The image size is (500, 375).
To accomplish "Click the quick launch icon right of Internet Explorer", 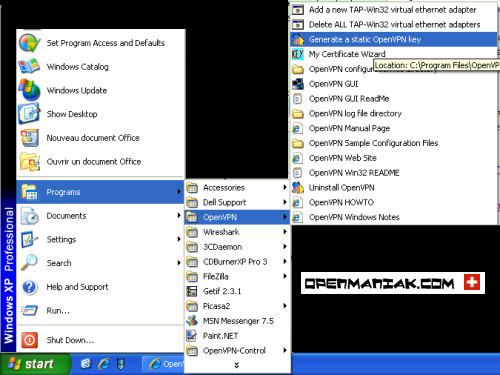I will point(121,364).
